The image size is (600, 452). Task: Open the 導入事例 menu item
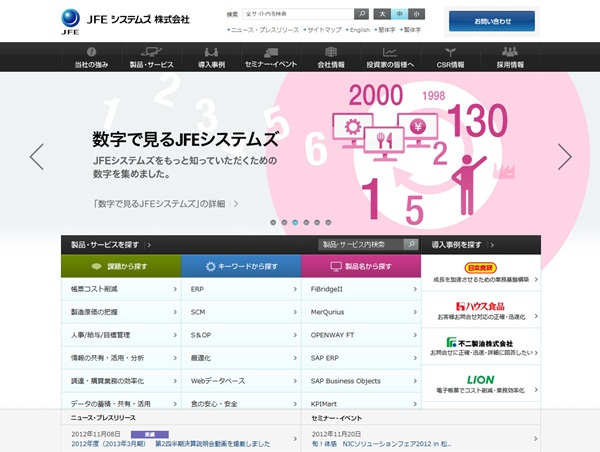click(x=211, y=57)
